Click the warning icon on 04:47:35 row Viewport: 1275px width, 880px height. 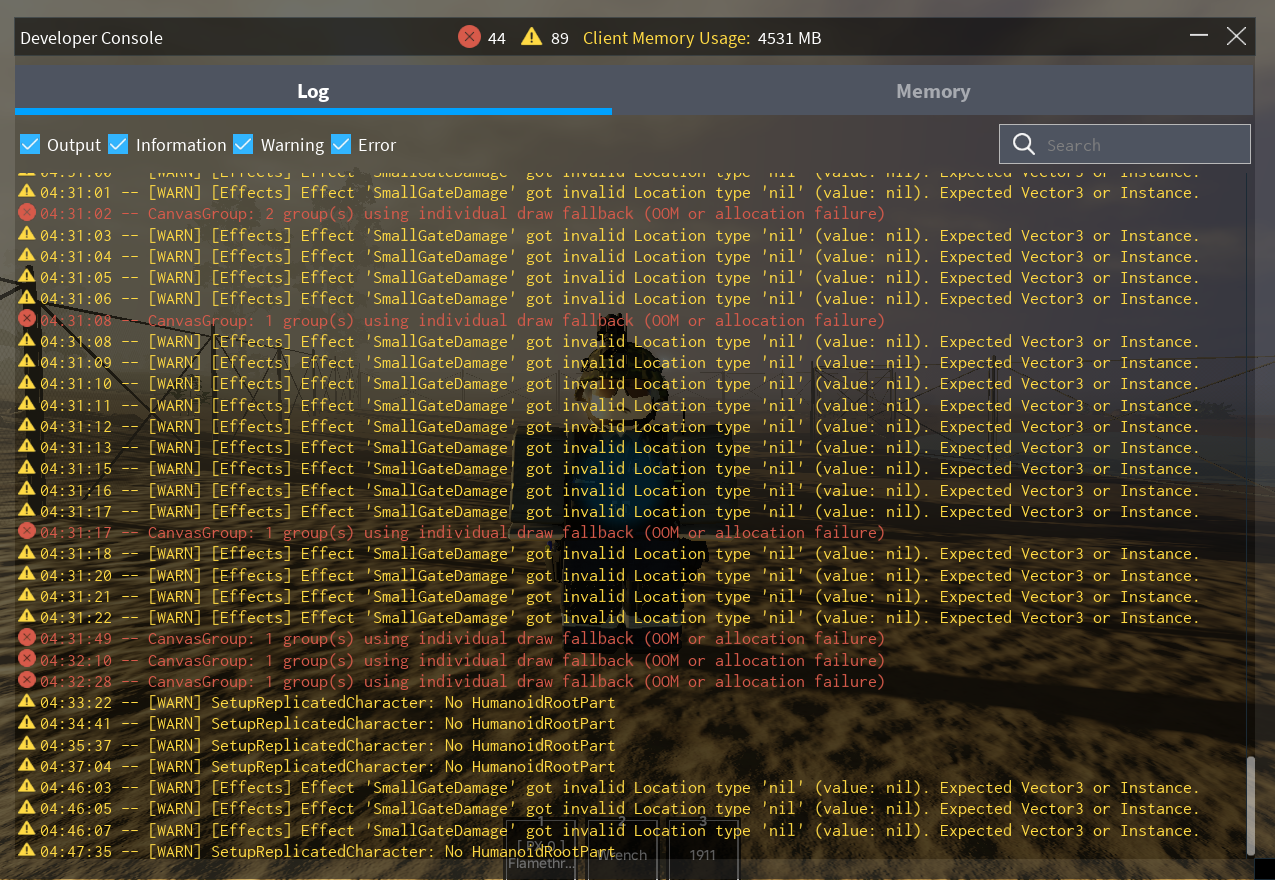(x=27, y=850)
